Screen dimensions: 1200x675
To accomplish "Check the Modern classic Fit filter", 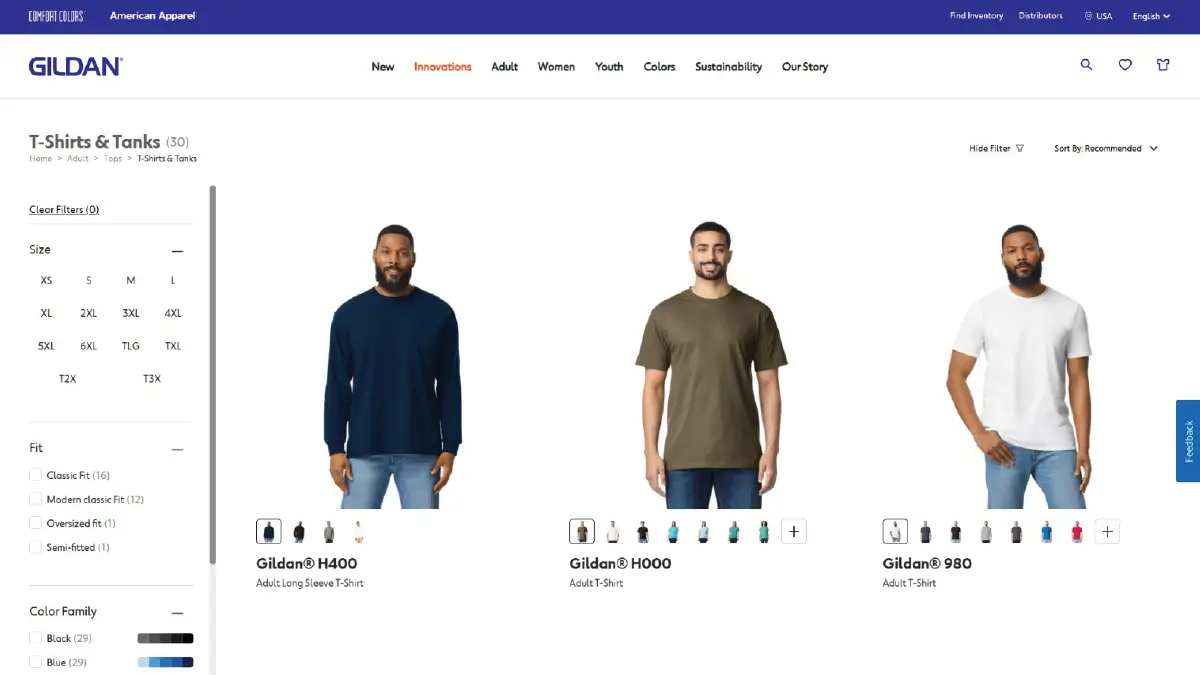I will [36, 499].
